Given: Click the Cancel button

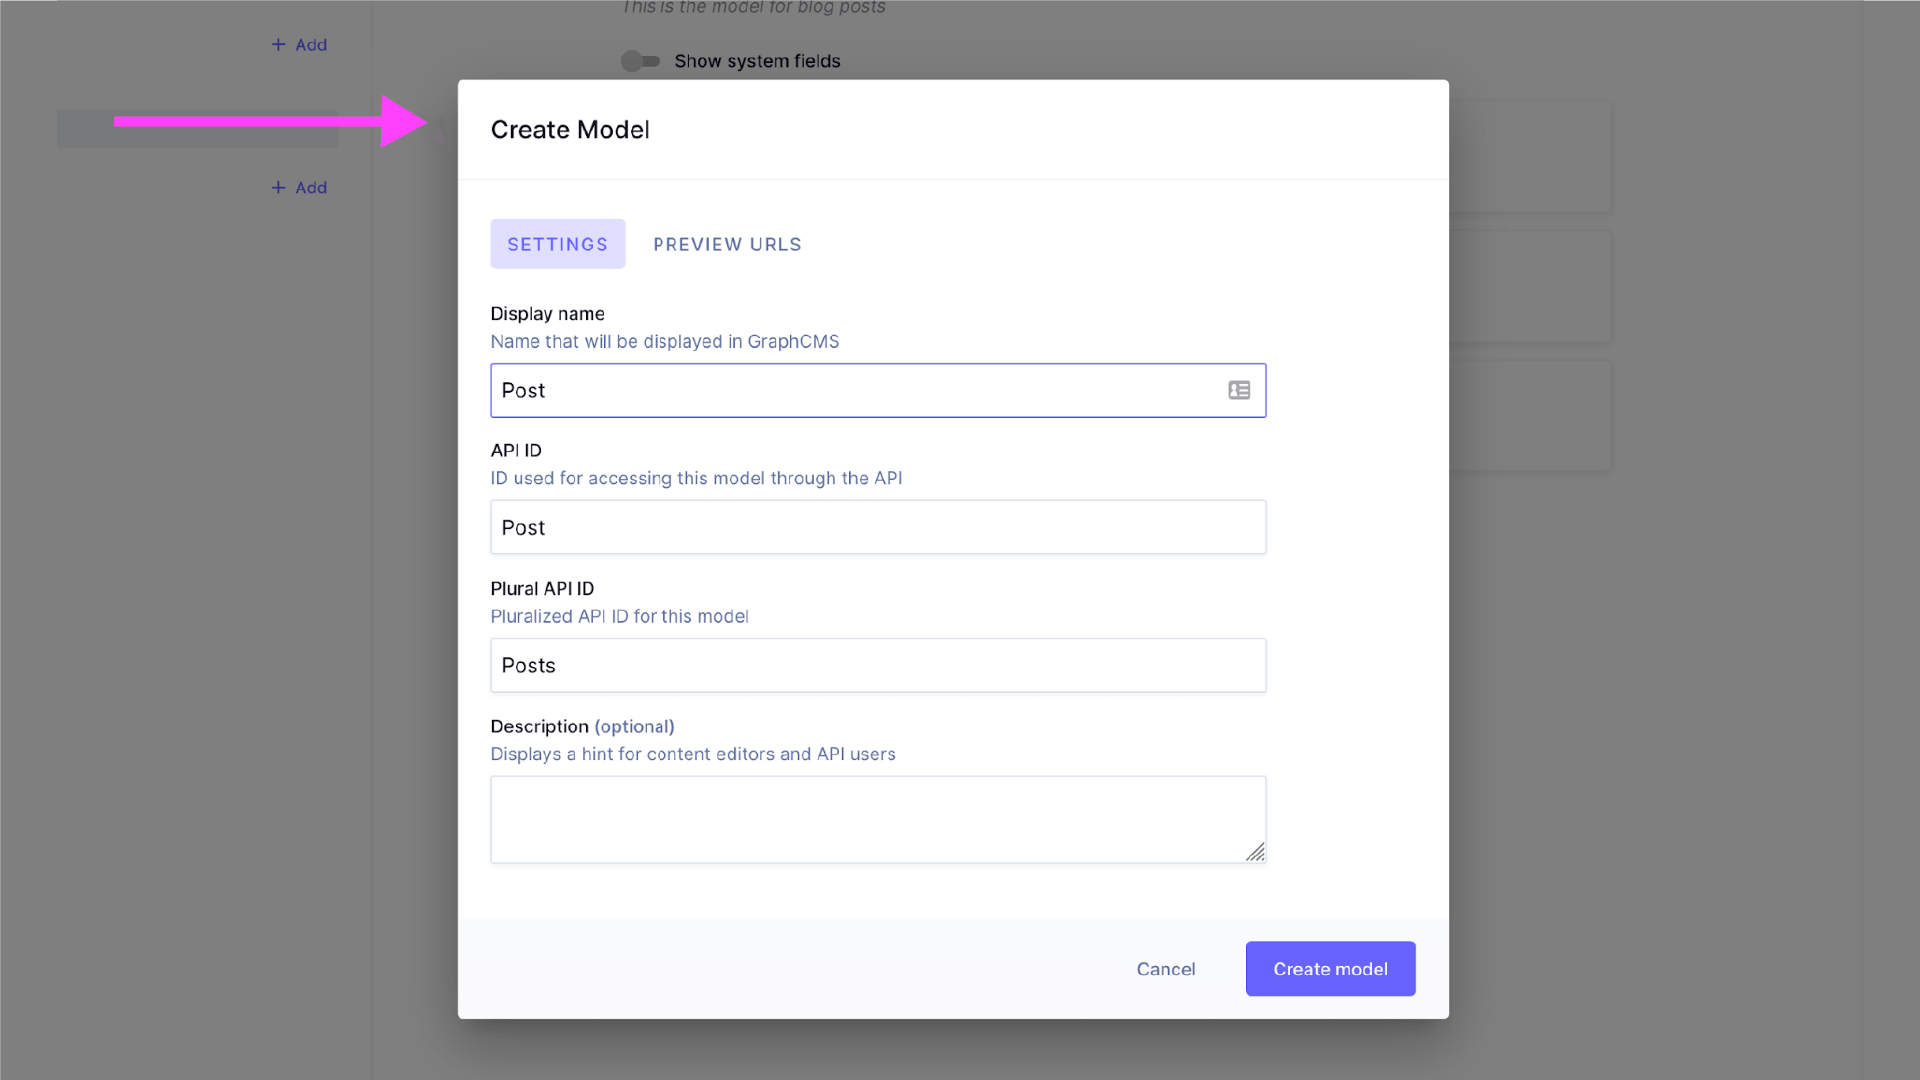Looking at the screenshot, I should [1165, 968].
